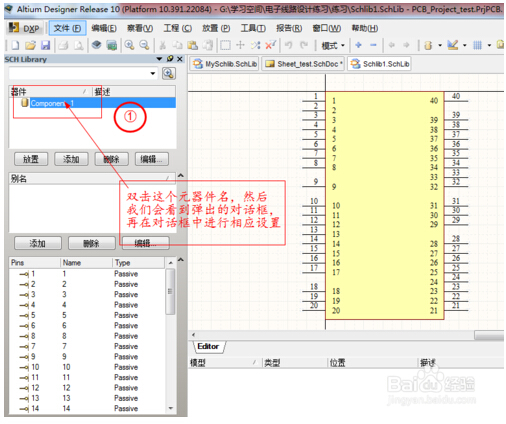Collapse the 别名 alias section
Image resolution: width=506 pixels, height=424 pixels.
tap(181, 175)
